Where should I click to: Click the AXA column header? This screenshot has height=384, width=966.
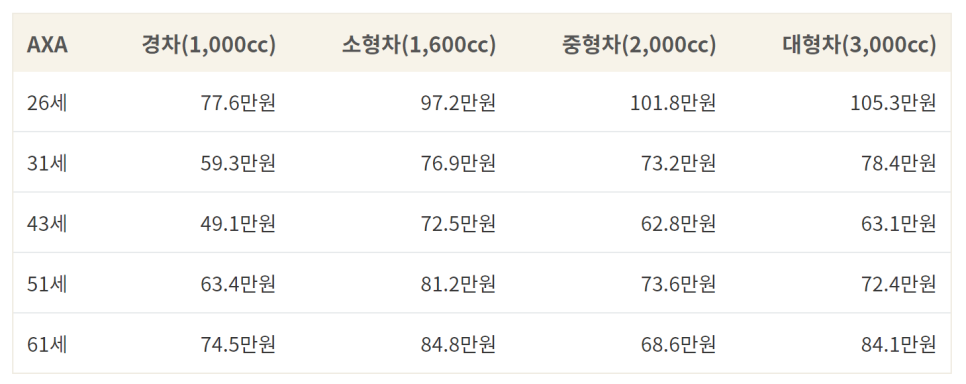(47, 44)
